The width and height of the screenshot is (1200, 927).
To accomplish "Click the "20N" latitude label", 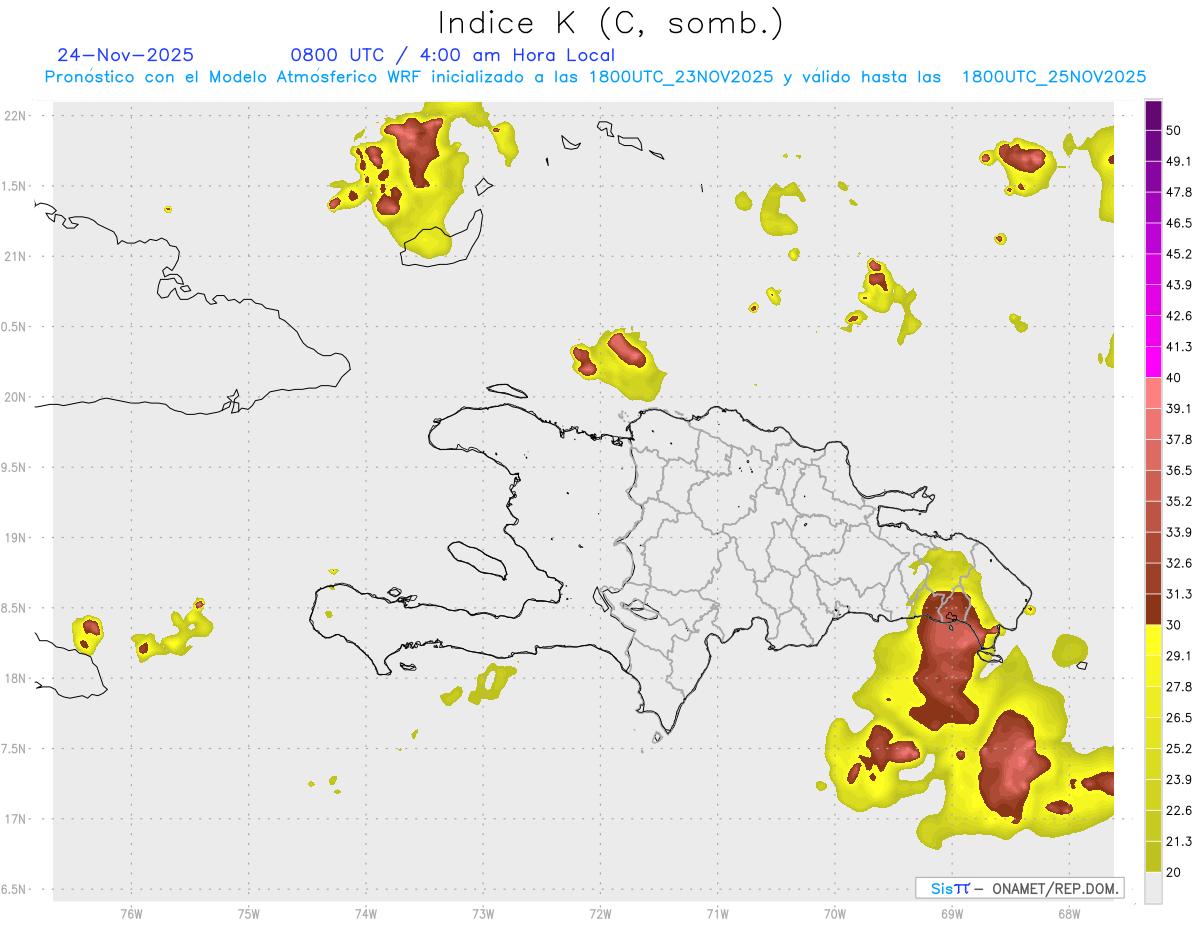I will (x=17, y=397).
